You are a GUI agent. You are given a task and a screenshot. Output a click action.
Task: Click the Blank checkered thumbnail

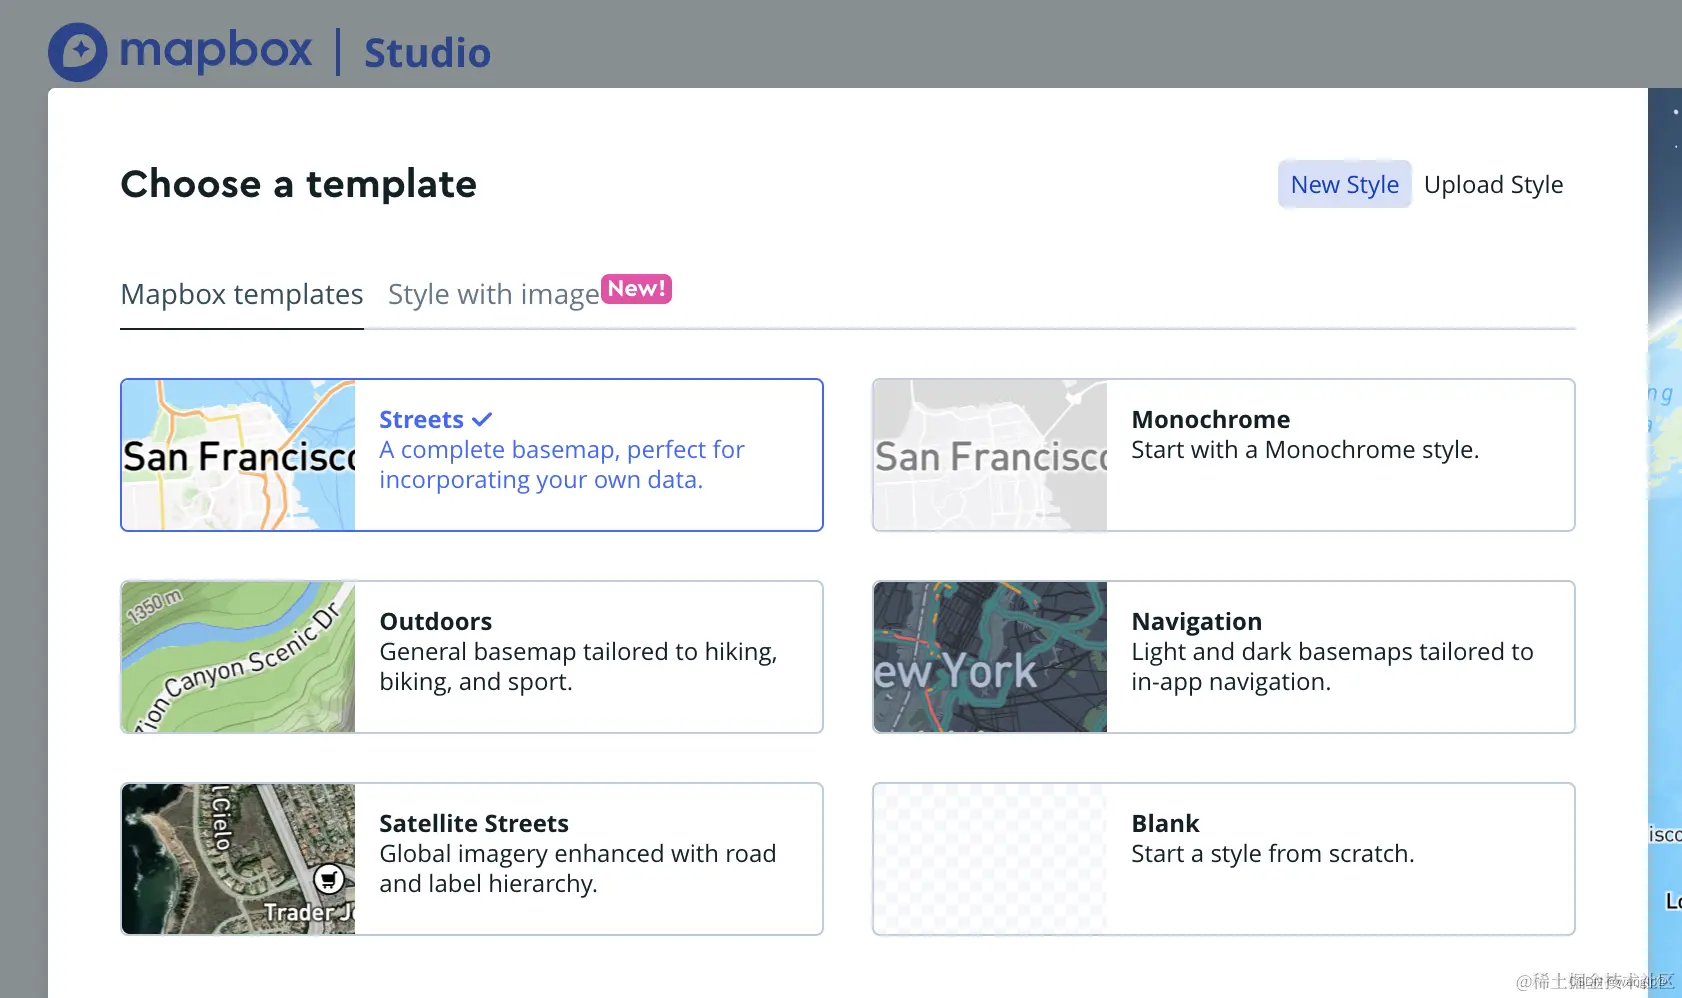pos(991,859)
